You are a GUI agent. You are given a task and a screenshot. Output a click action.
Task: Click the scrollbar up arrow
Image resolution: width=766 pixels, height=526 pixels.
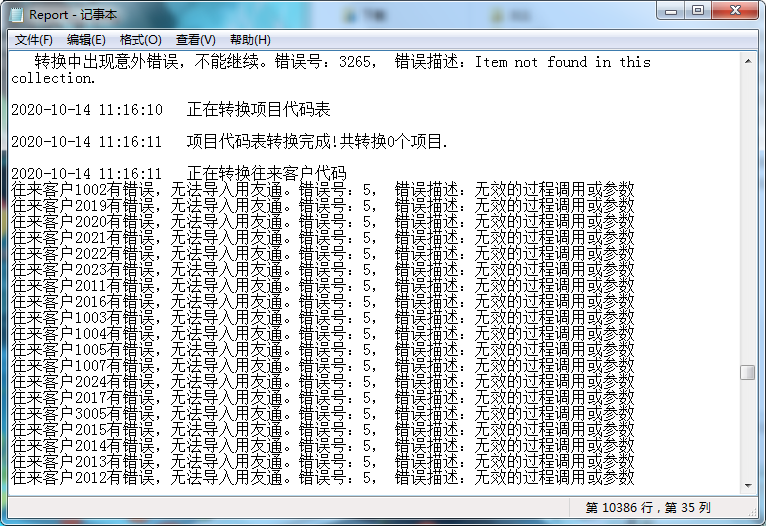click(748, 62)
